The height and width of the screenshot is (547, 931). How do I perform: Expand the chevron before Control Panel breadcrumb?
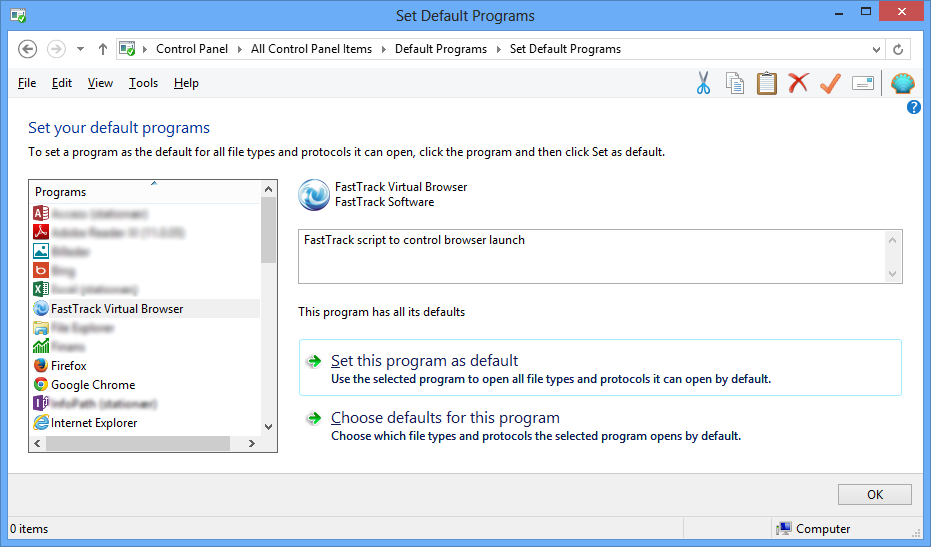[x=144, y=49]
